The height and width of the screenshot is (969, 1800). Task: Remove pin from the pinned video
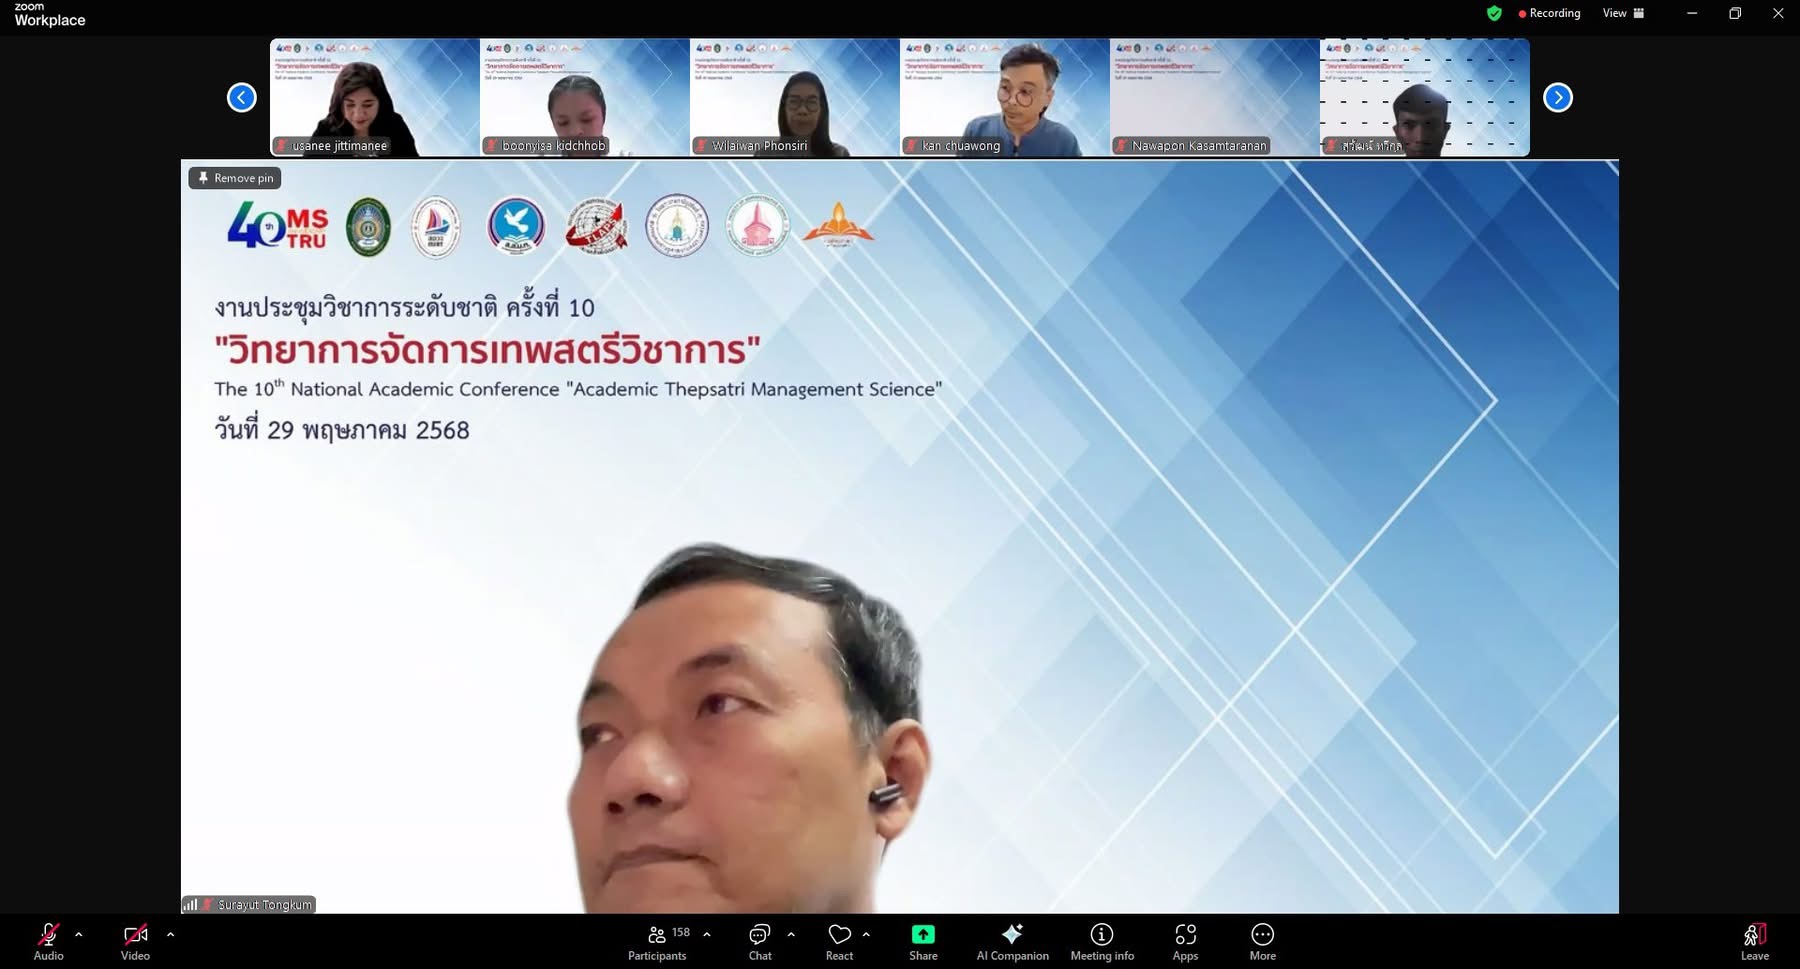pyautogui.click(x=235, y=178)
